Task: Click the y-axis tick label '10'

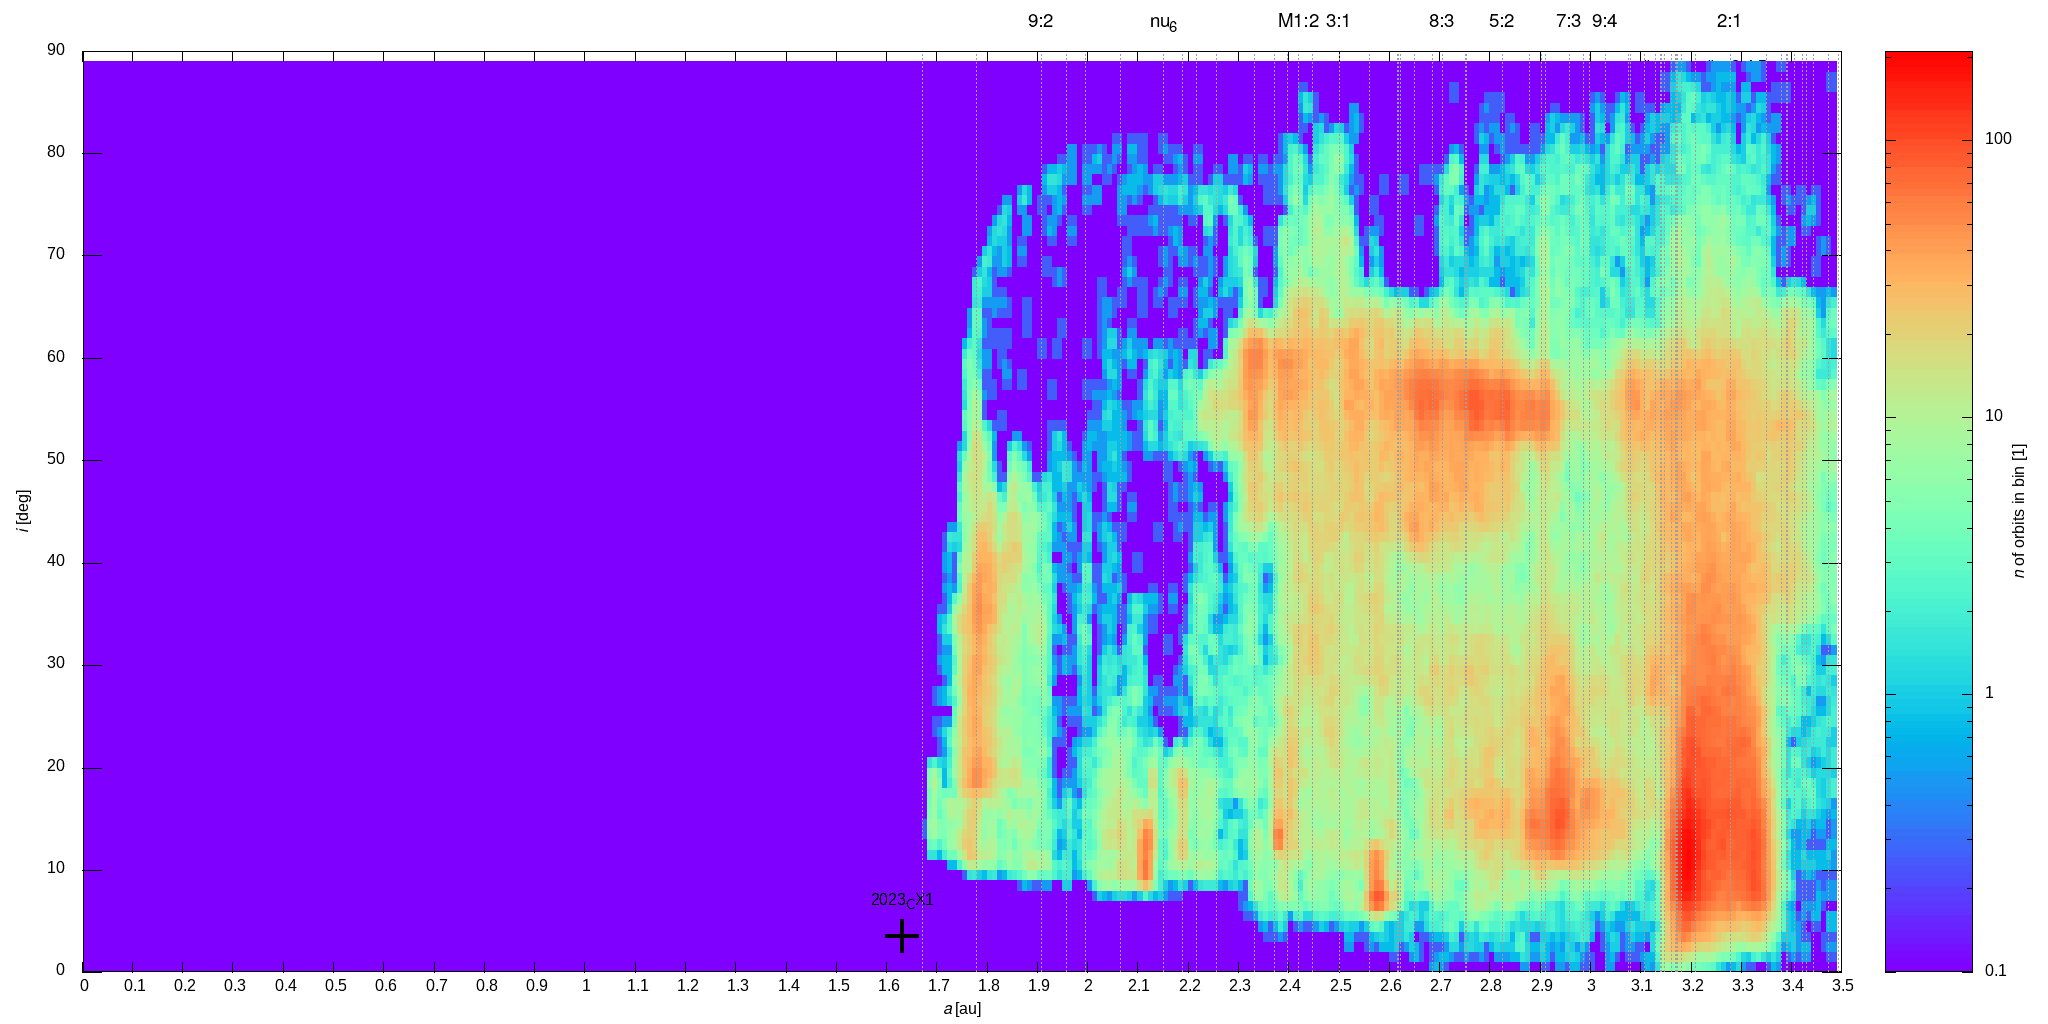Action: (55, 868)
